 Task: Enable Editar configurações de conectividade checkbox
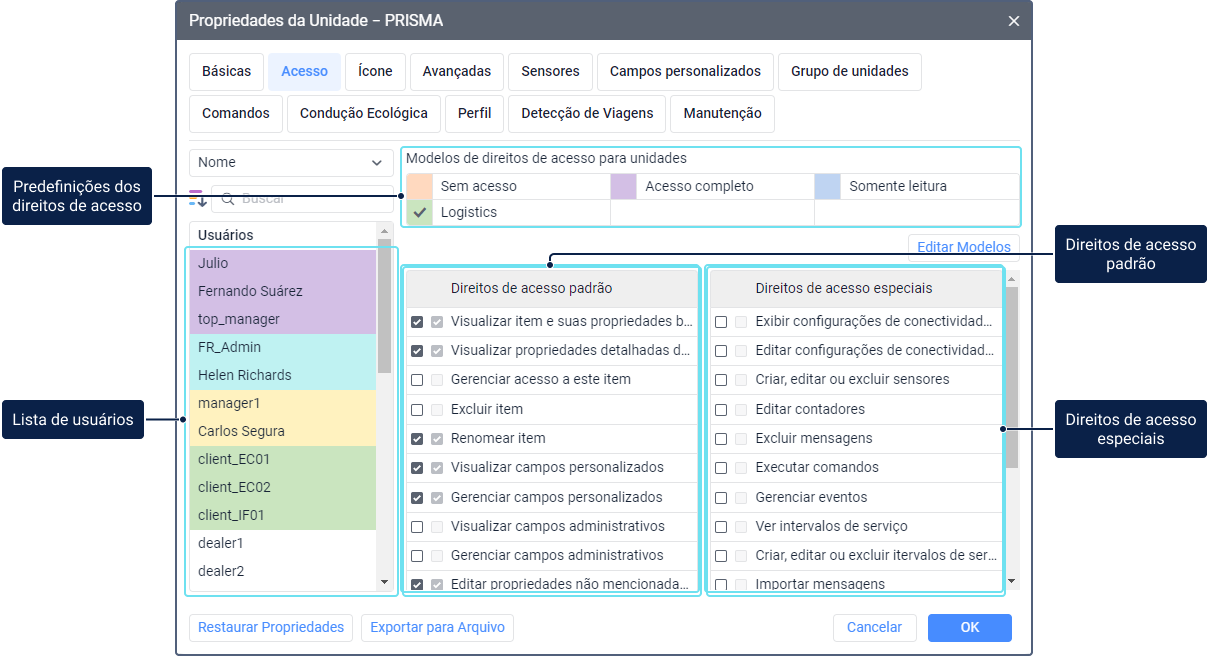click(x=721, y=351)
